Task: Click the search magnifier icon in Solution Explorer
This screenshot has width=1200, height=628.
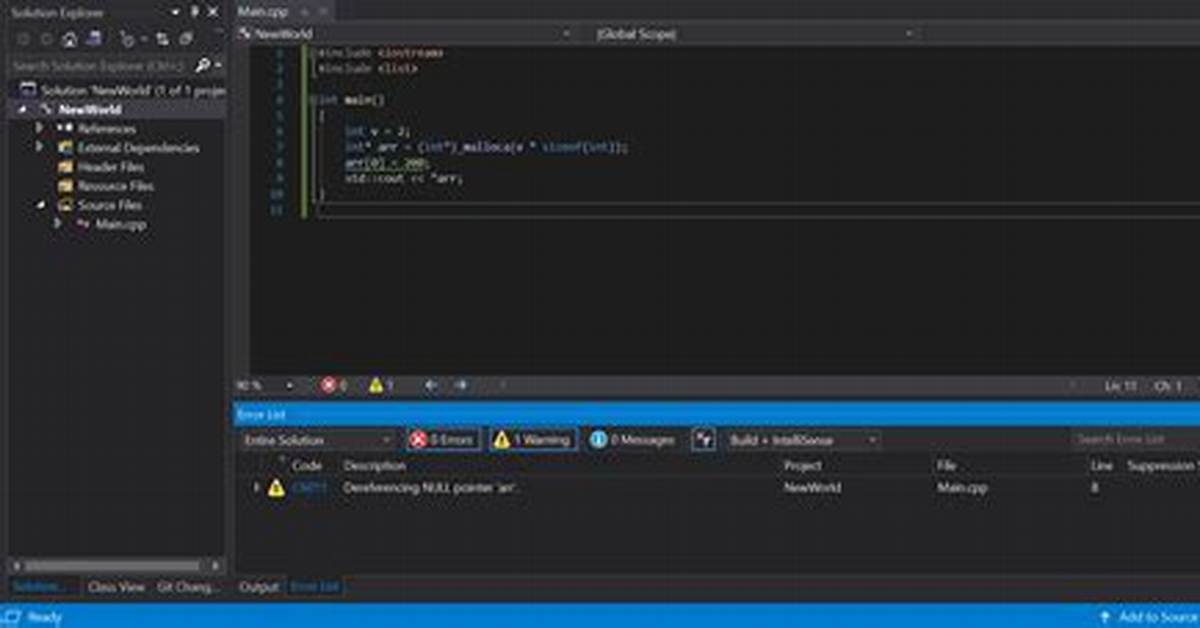Action: click(203, 65)
